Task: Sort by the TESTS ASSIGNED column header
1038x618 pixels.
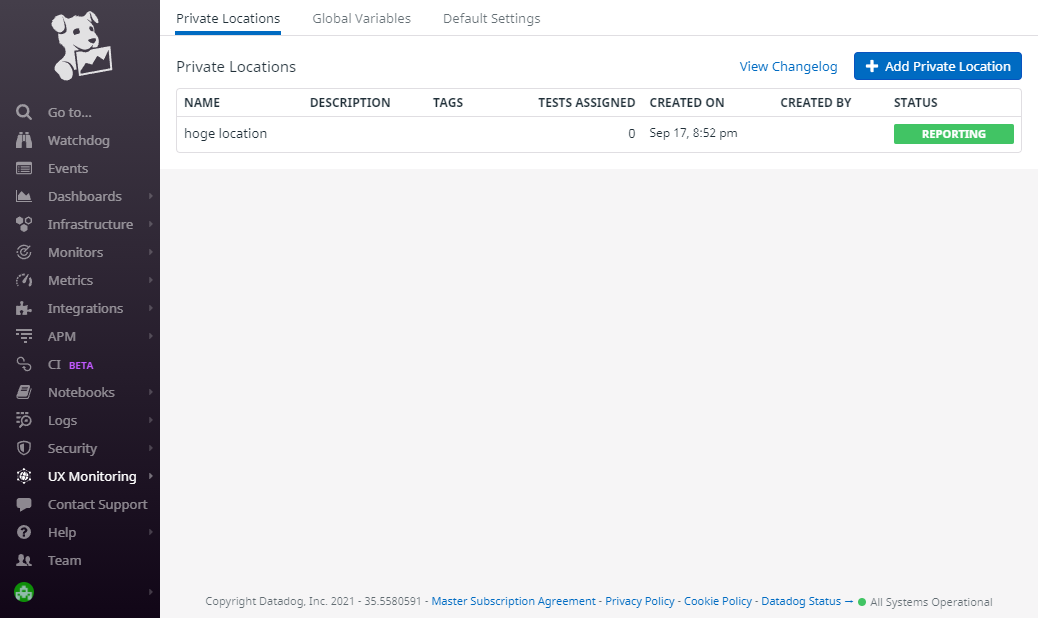Action: tap(587, 103)
